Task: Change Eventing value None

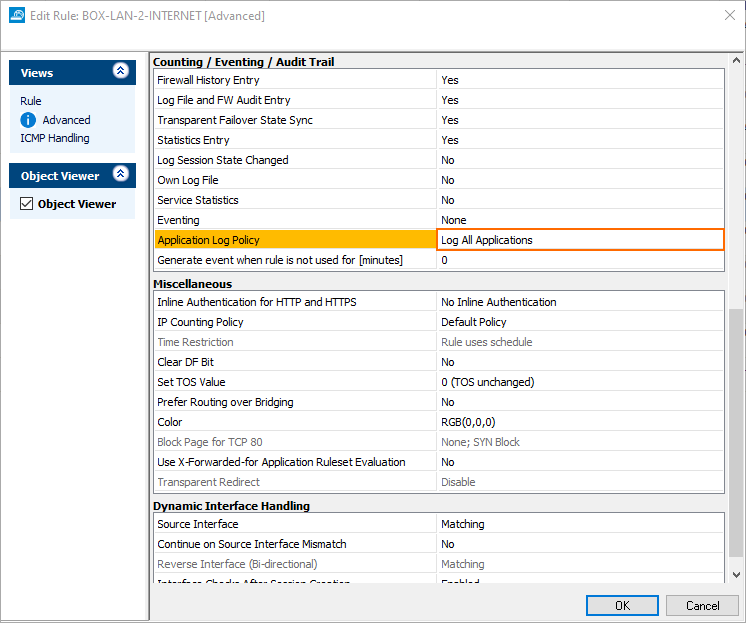Action: click(x=580, y=220)
